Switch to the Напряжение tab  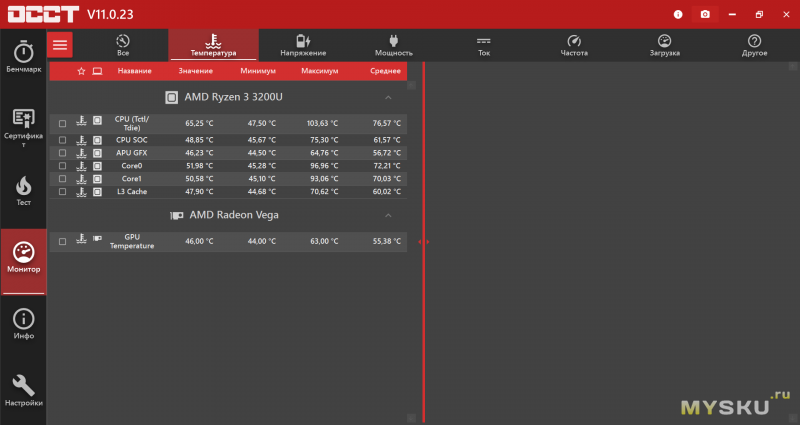point(303,45)
